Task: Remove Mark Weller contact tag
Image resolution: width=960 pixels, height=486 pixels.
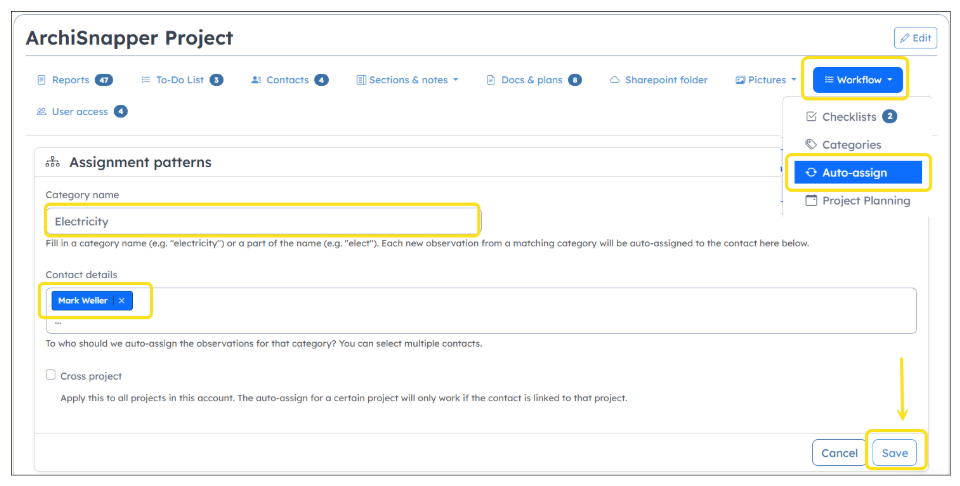Action: [122, 301]
